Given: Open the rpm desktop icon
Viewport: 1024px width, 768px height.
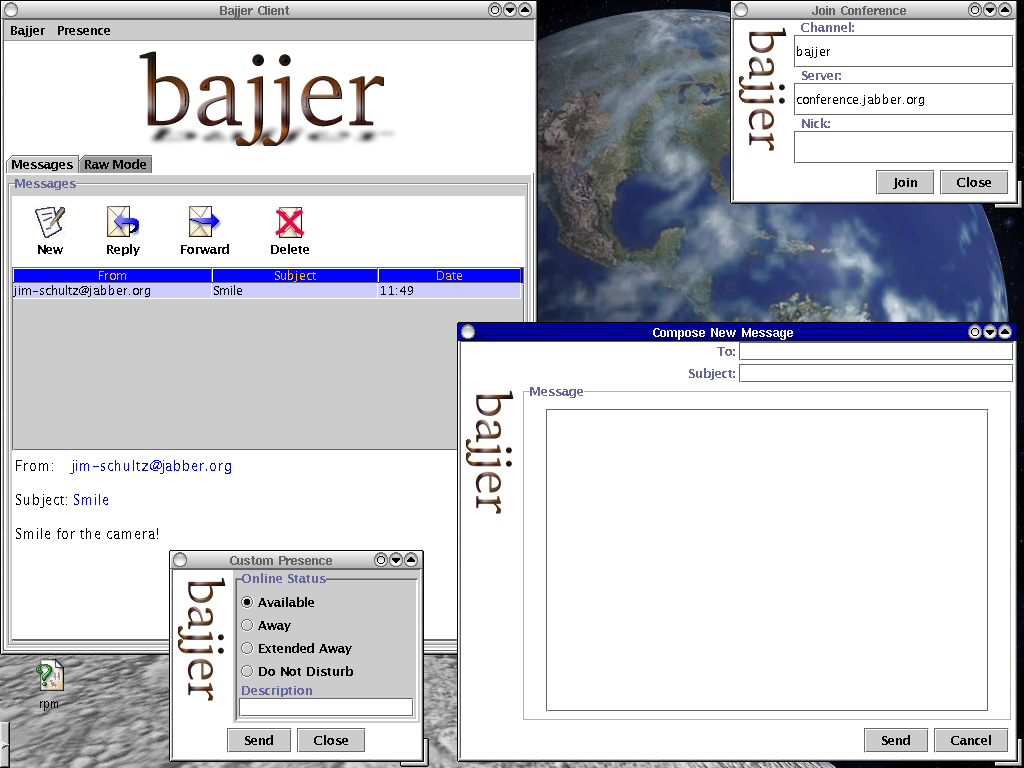Looking at the screenshot, I should click(x=49, y=678).
